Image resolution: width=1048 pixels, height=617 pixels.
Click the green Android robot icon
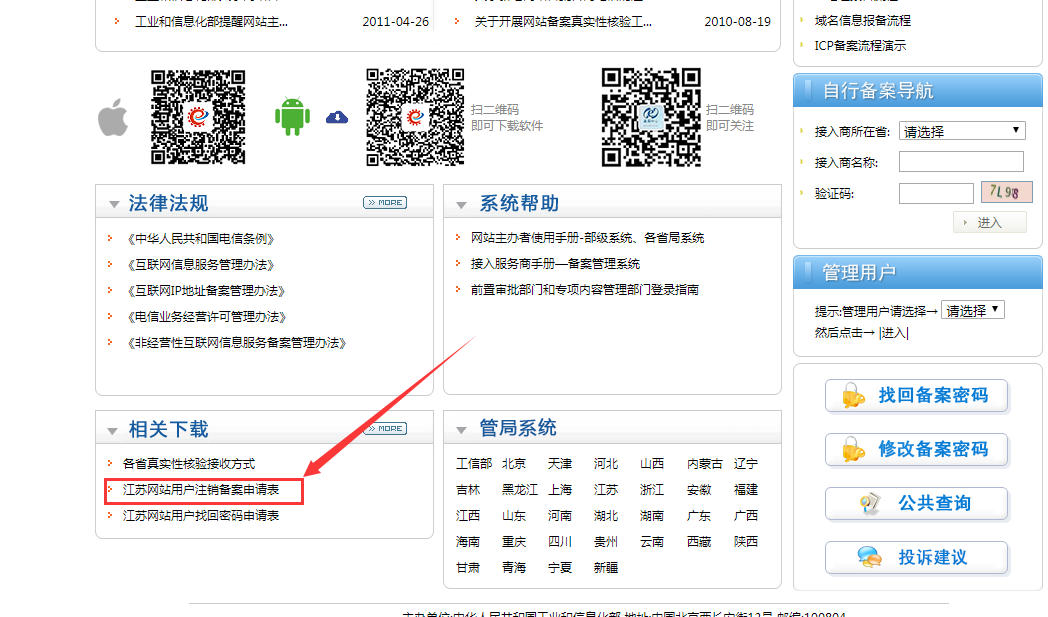pos(292,117)
